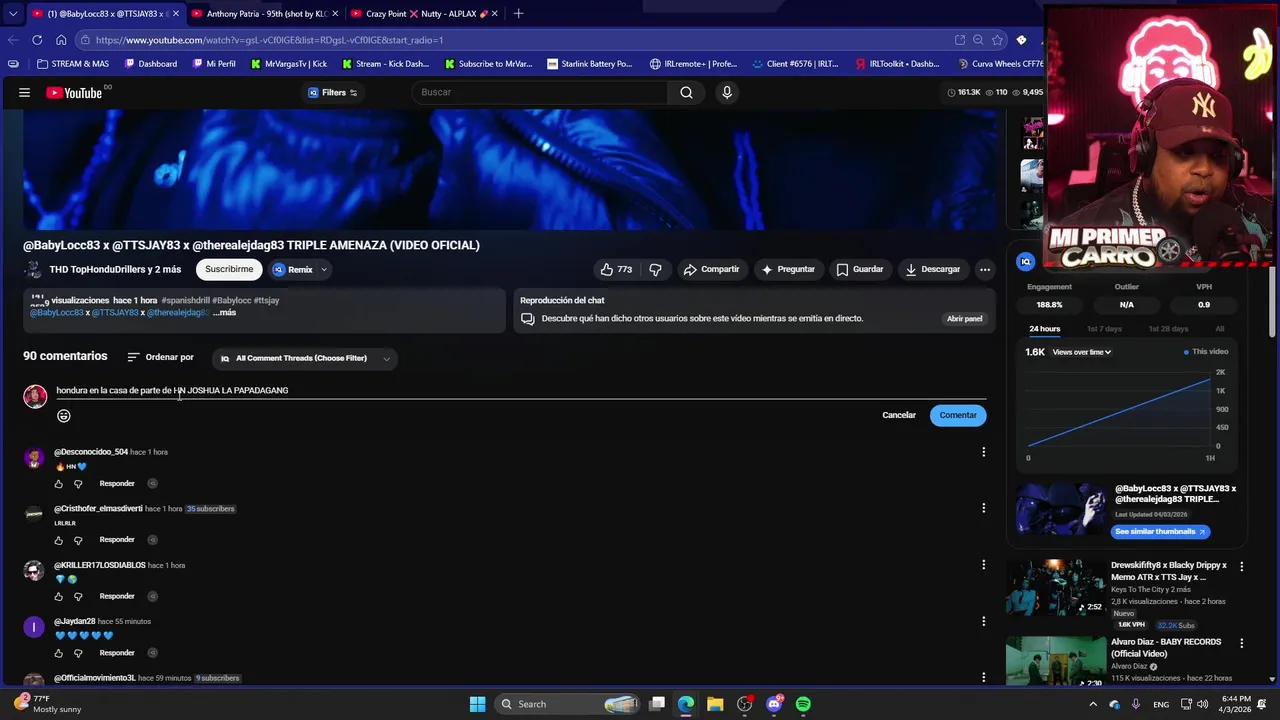Open the Compartir share option
This screenshot has height=720, width=1280.
tap(711, 269)
